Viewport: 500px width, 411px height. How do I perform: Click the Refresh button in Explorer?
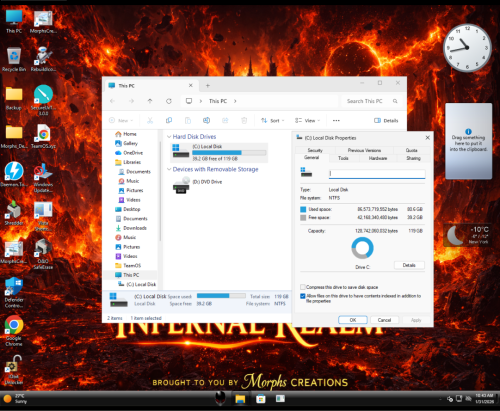click(169, 101)
